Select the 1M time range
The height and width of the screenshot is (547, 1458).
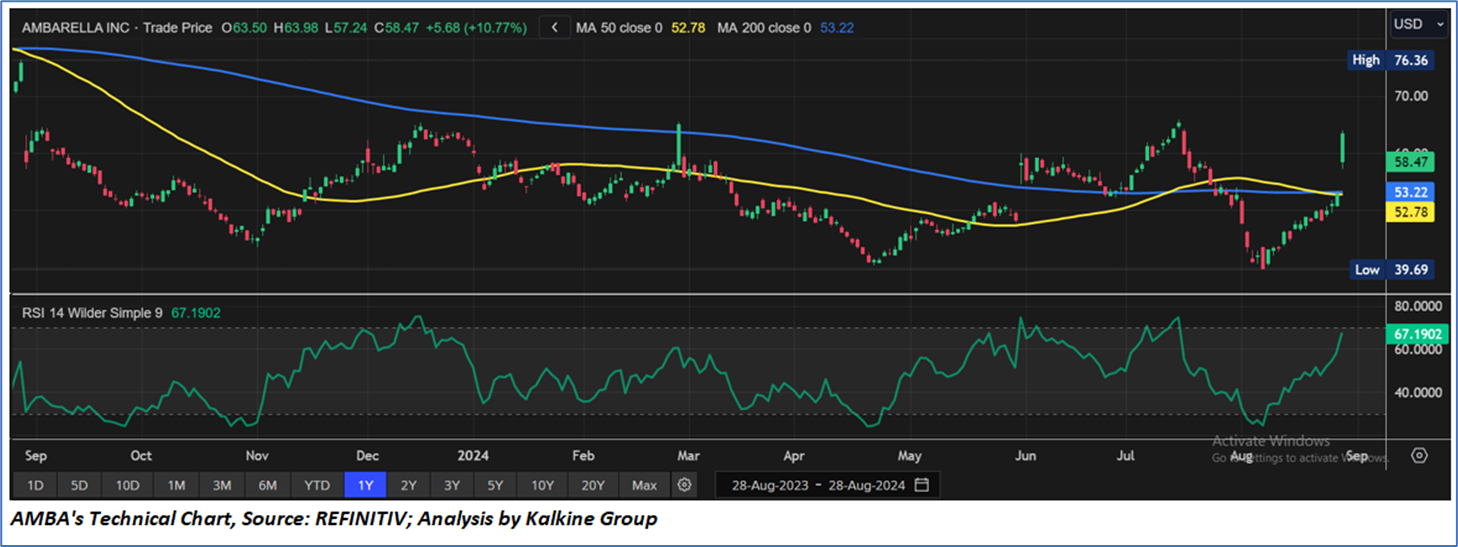click(176, 485)
